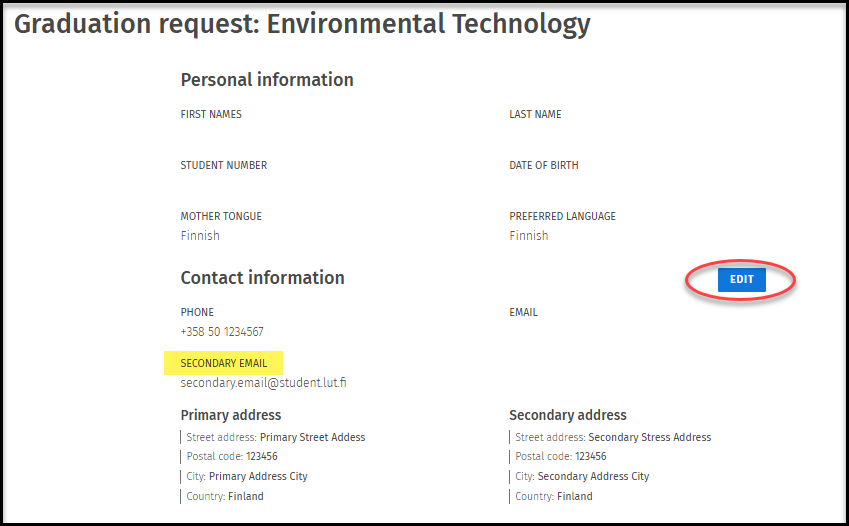The image size is (849, 526).
Task: Click the Graduation request page heading
Action: 302,24
